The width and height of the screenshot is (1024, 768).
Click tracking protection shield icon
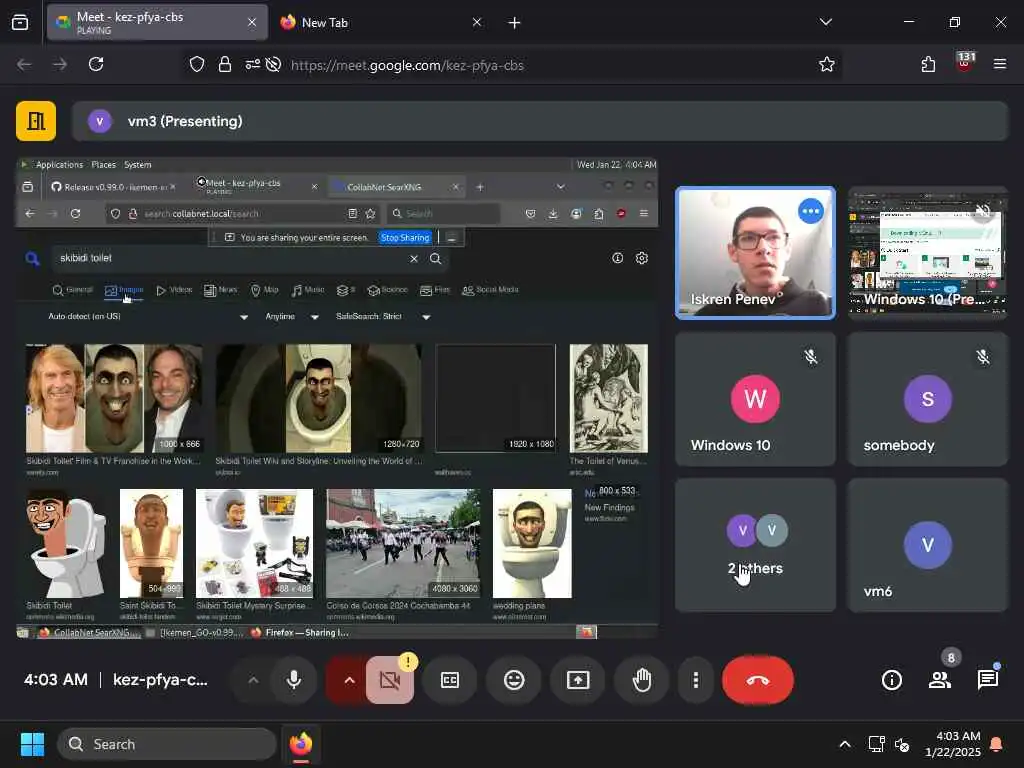(x=197, y=65)
